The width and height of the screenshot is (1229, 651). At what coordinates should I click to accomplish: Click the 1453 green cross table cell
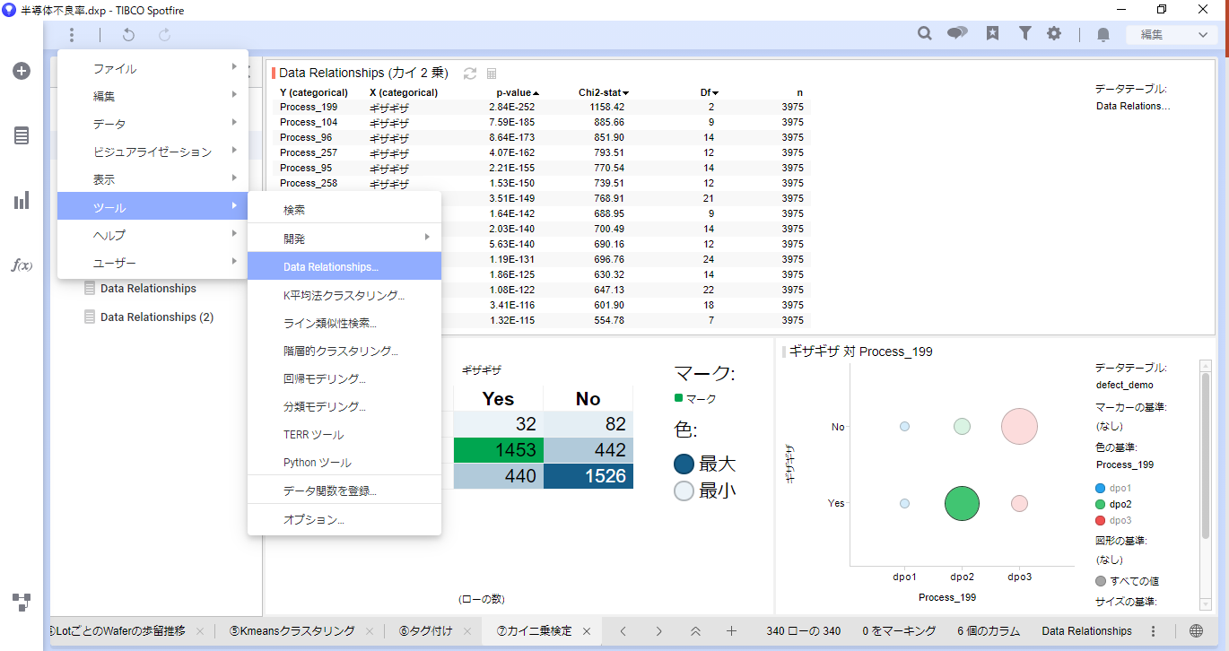click(497, 450)
